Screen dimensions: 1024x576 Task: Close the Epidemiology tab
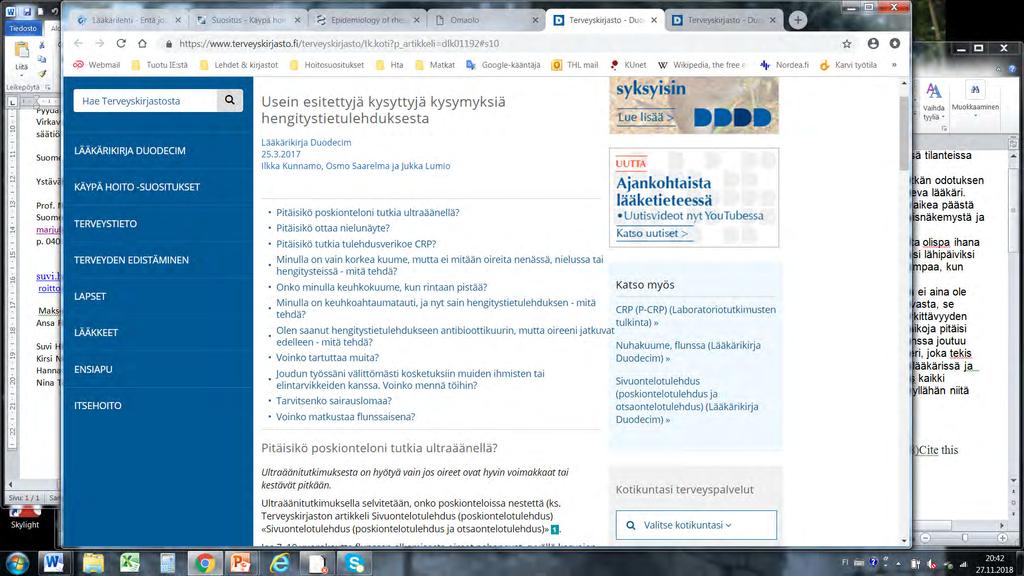click(x=416, y=20)
